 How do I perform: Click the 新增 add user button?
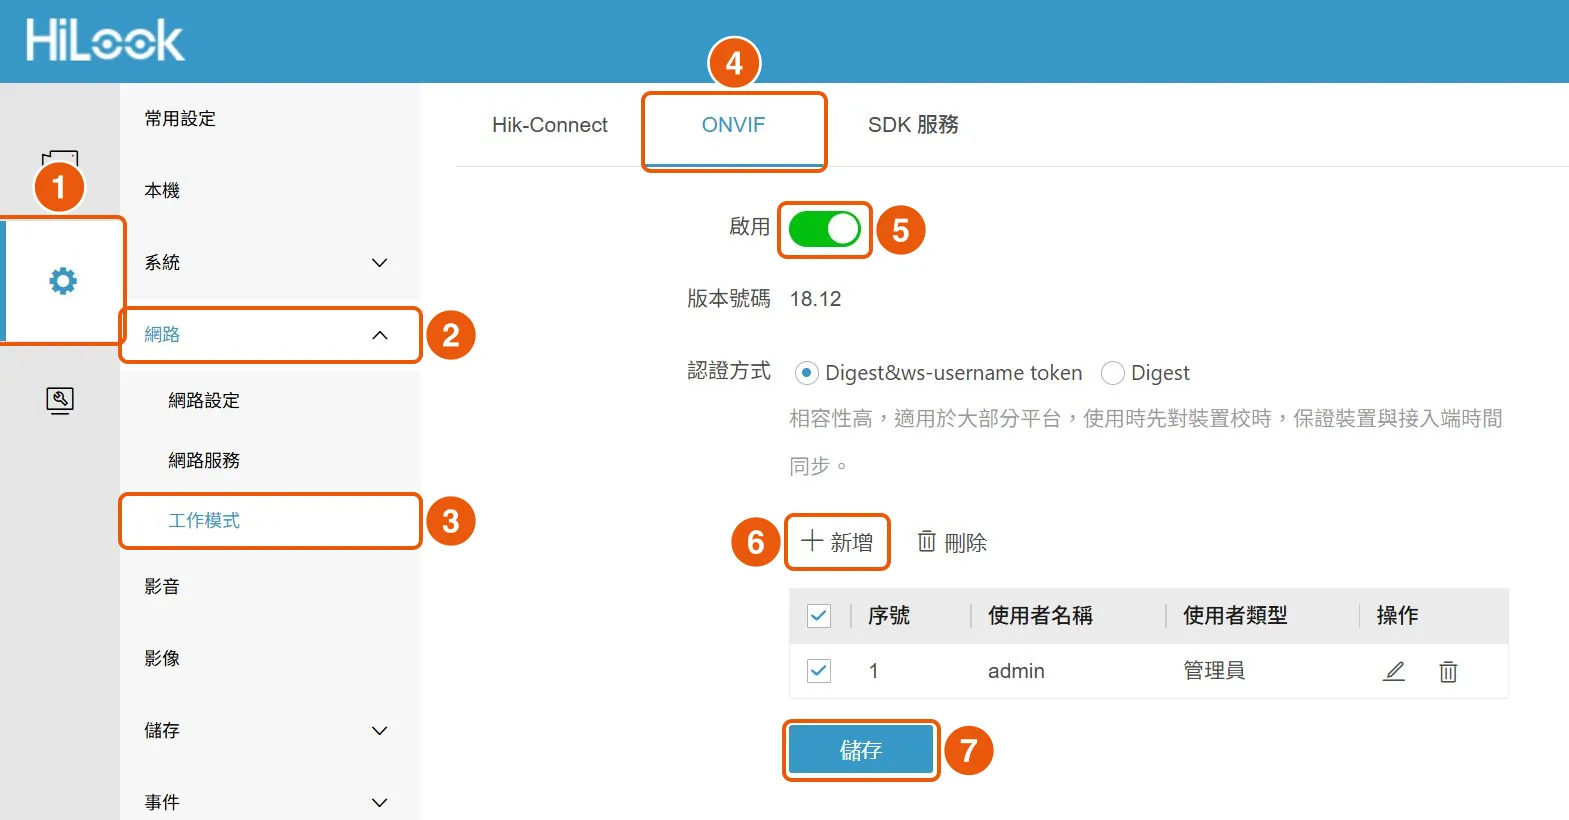837,542
